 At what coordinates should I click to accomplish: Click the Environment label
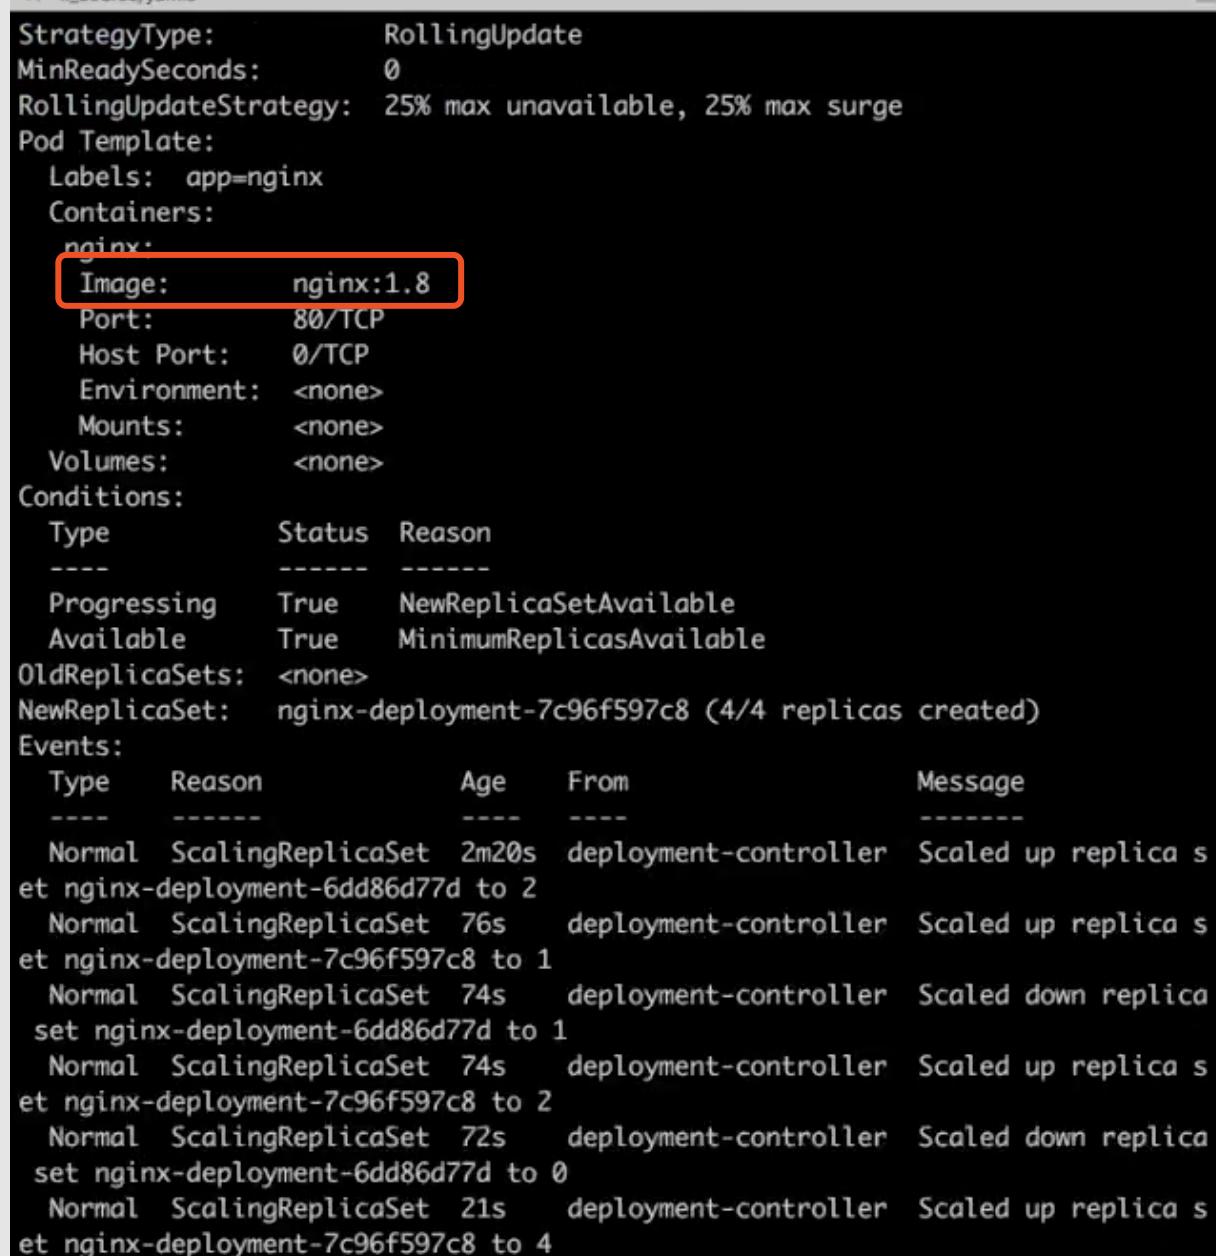(x=169, y=390)
